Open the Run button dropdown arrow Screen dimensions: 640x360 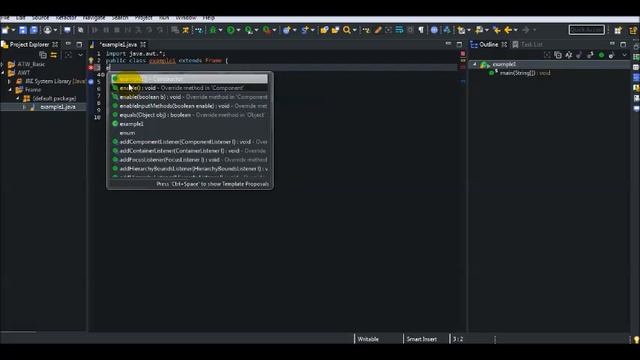pyautogui.click(x=238, y=30)
